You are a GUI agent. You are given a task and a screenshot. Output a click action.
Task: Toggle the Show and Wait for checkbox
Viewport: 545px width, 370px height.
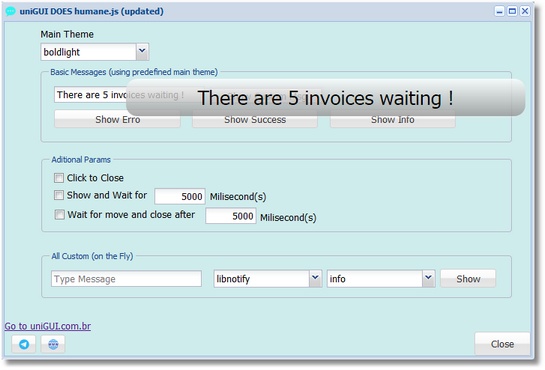[59, 195]
